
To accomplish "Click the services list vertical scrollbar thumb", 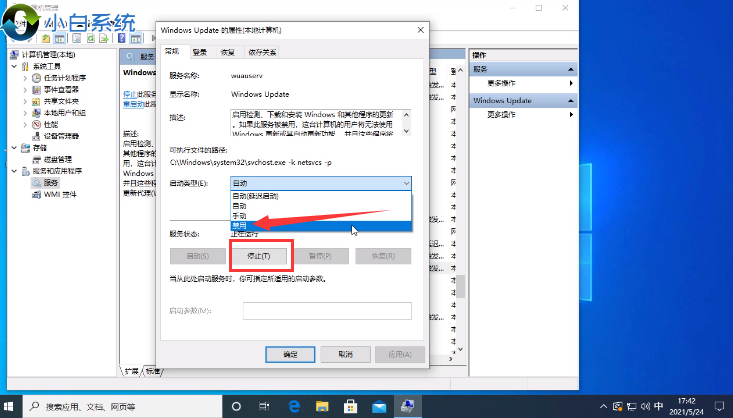I will pos(460,286).
